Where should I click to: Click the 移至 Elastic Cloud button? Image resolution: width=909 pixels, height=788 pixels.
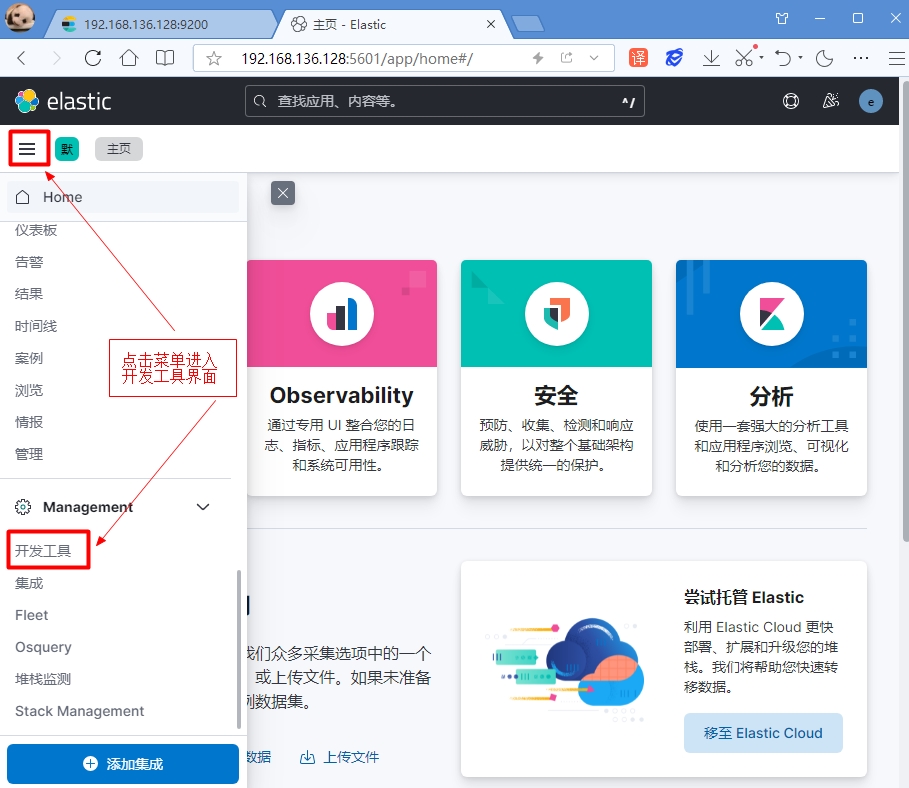(763, 733)
